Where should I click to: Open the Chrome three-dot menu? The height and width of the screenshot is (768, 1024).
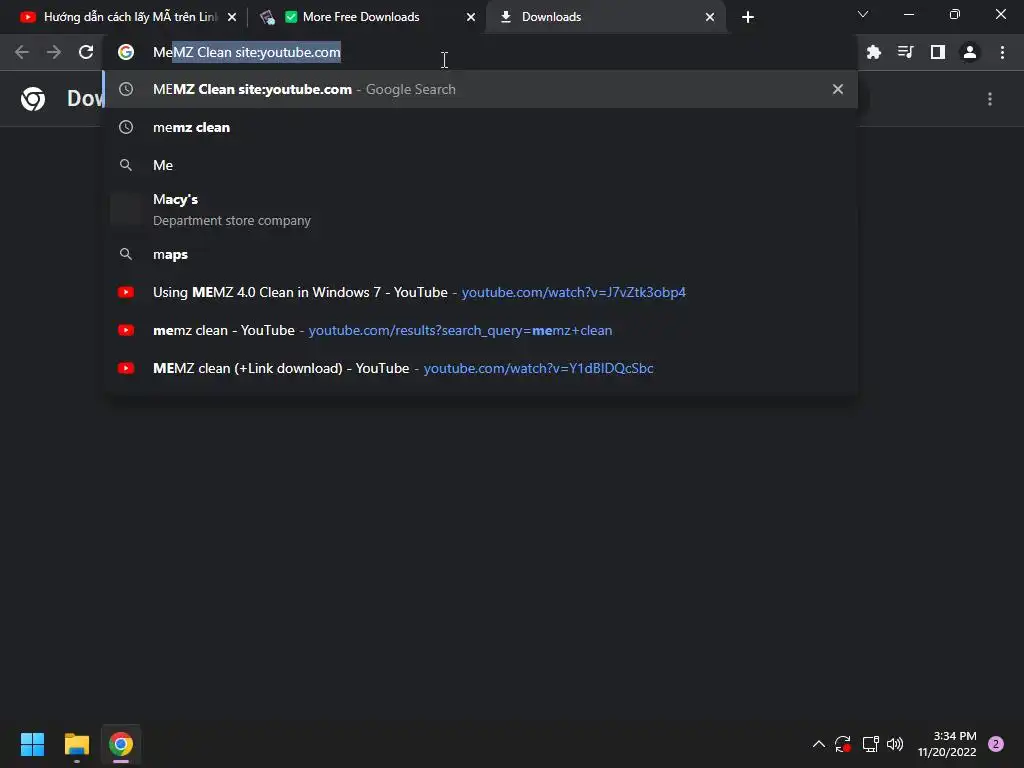[x=1002, y=52]
